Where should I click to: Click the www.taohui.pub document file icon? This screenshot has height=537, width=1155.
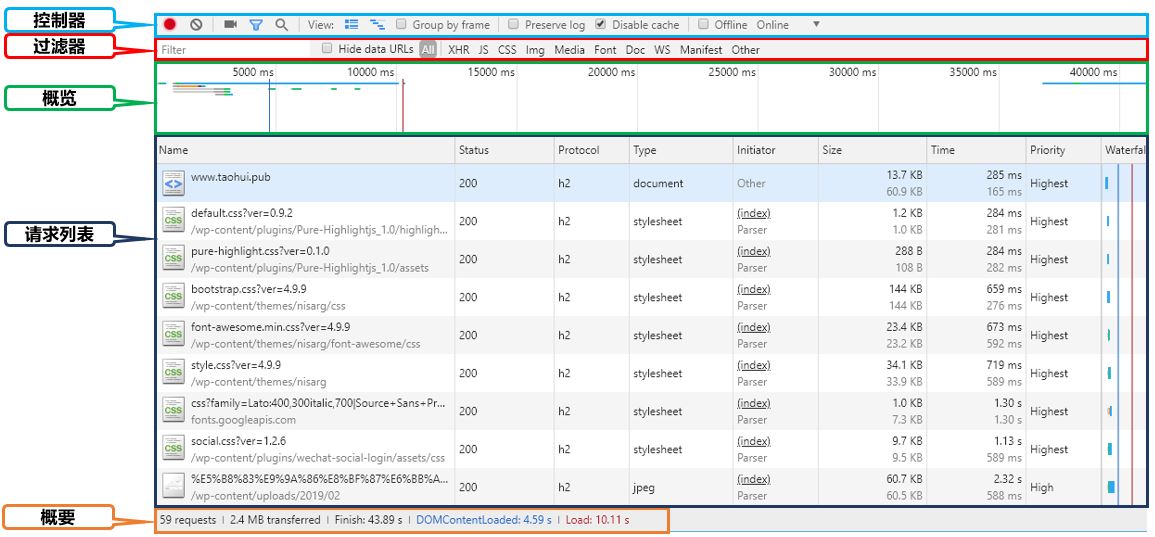coord(173,184)
